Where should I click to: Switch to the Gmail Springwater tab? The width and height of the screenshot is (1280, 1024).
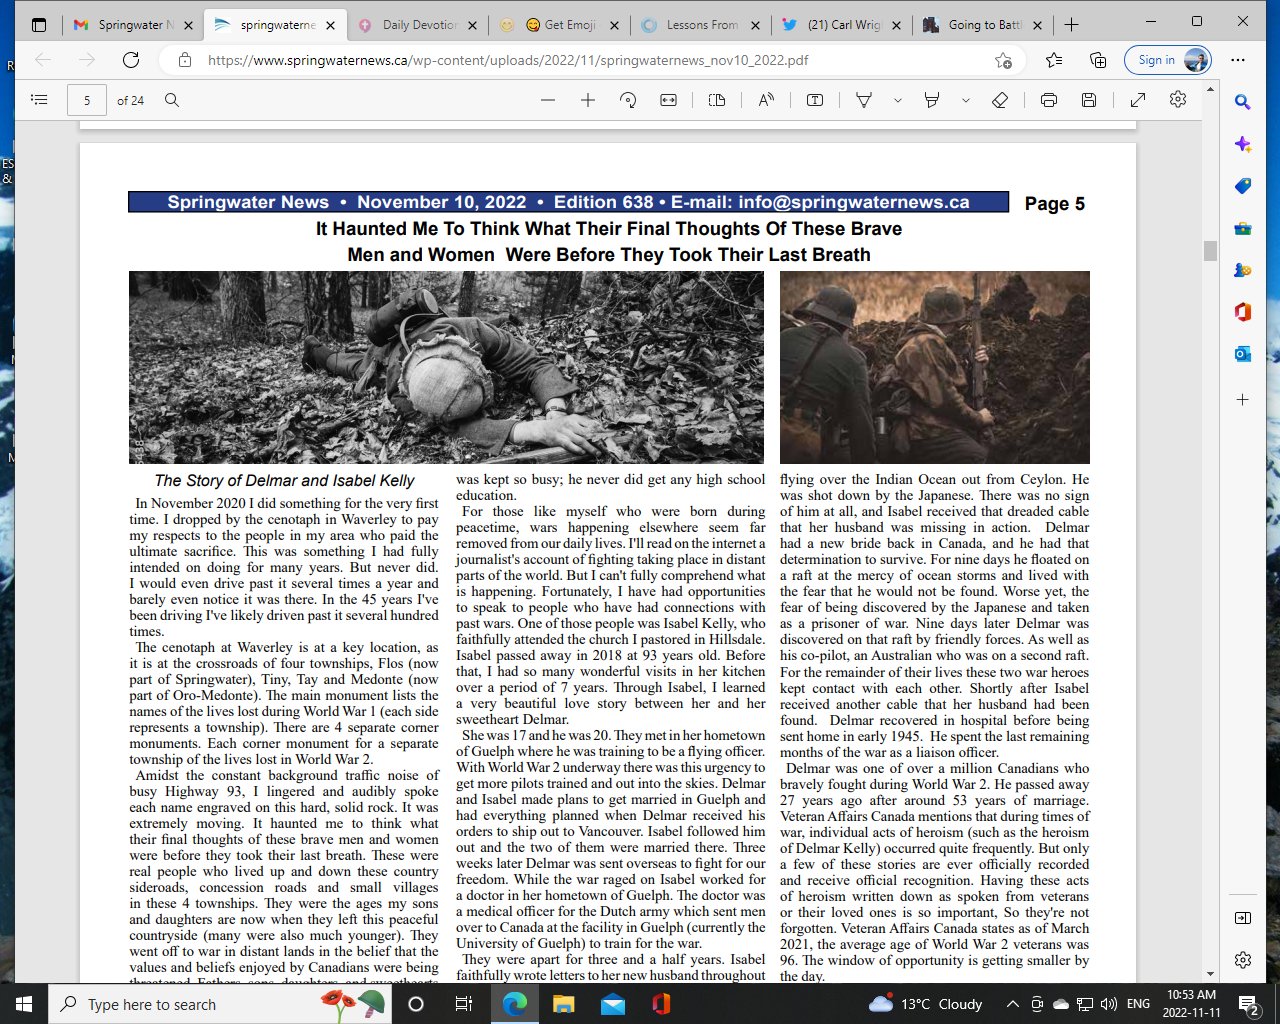pos(131,25)
